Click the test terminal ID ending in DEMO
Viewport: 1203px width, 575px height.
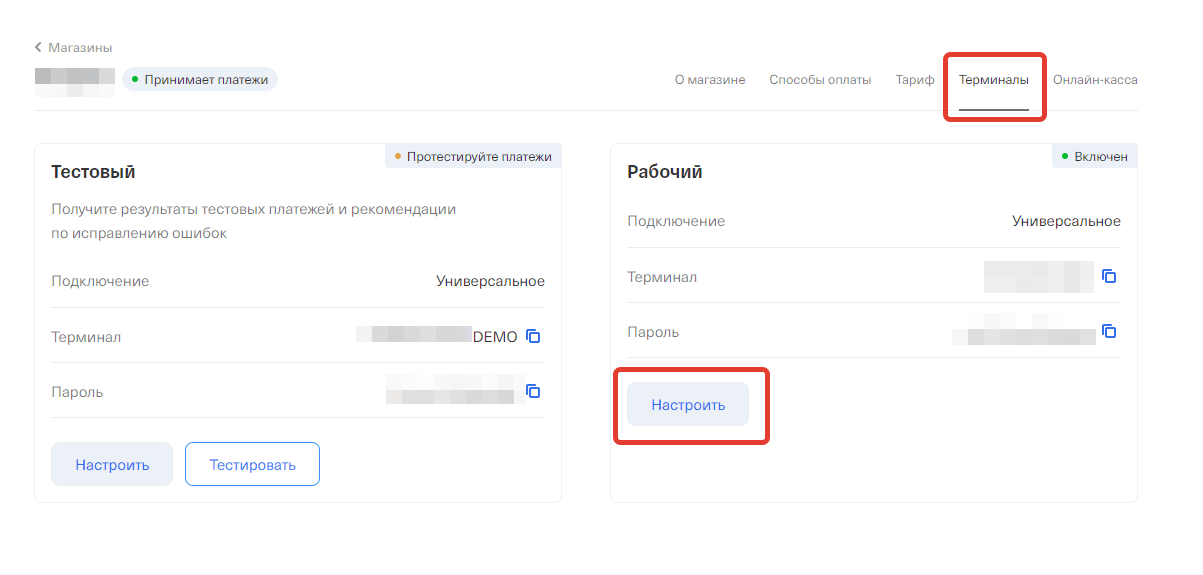[438, 337]
